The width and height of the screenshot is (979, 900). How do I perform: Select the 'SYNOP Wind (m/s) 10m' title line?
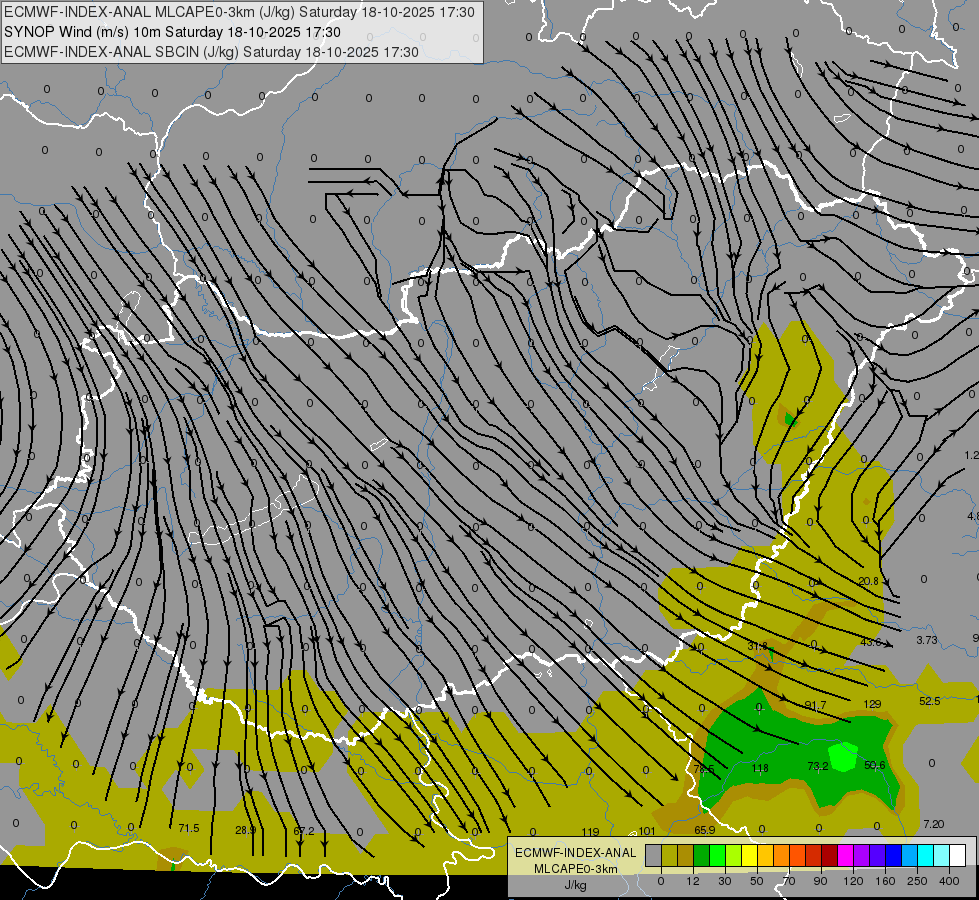click(172, 32)
